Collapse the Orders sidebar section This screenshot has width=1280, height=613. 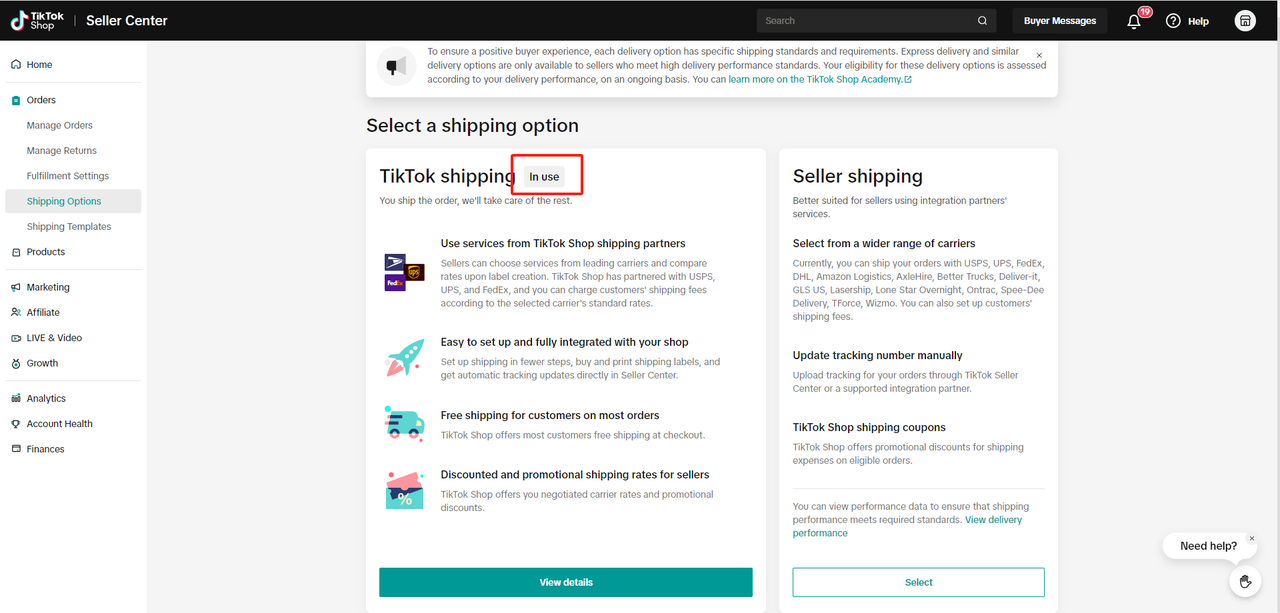tap(41, 100)
